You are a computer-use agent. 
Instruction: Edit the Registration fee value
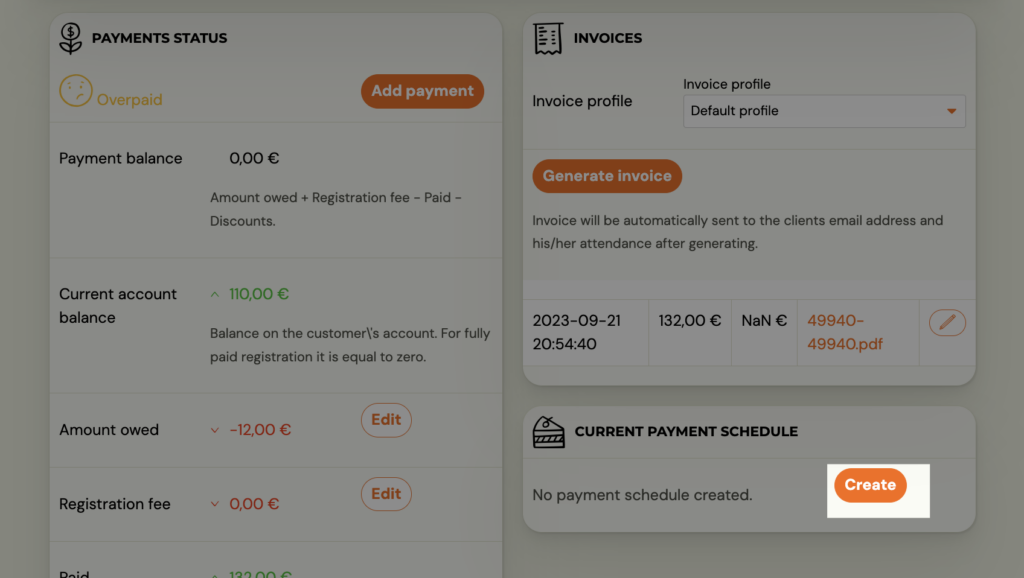coord(386,494)
